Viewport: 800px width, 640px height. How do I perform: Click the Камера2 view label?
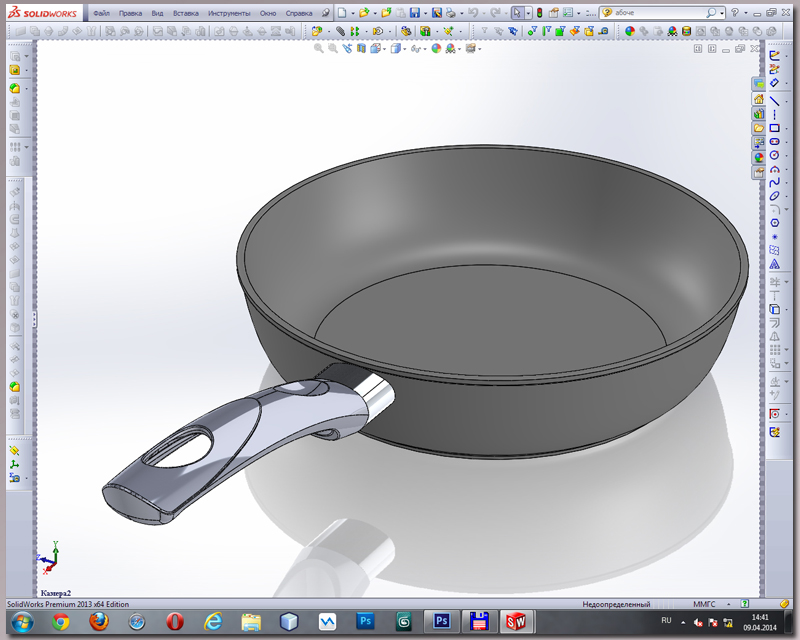(x=55, y=593)
